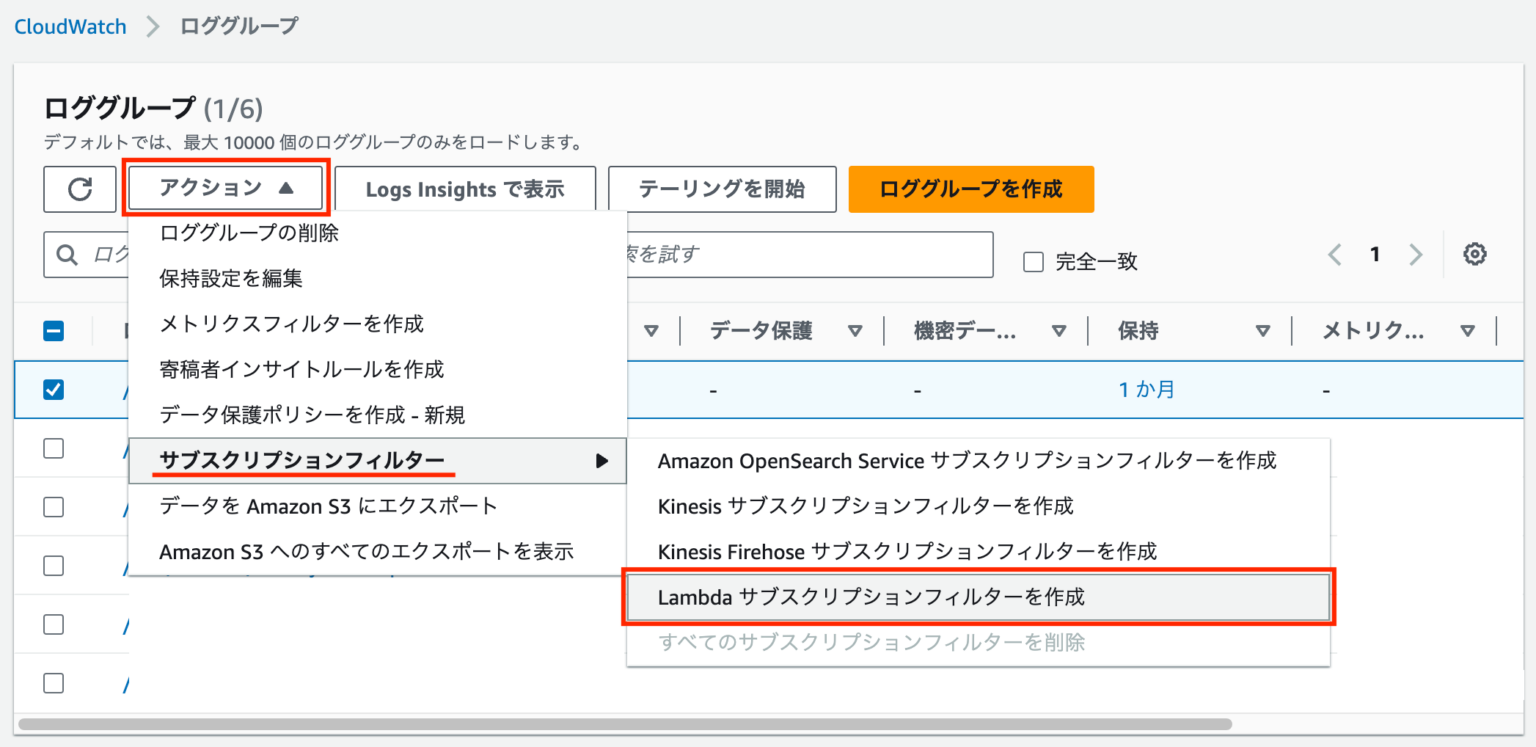This screenshot has height=747, width=1536.
Task: Collapse the アクション dropdown menu
Action: [x=225, y=189]
